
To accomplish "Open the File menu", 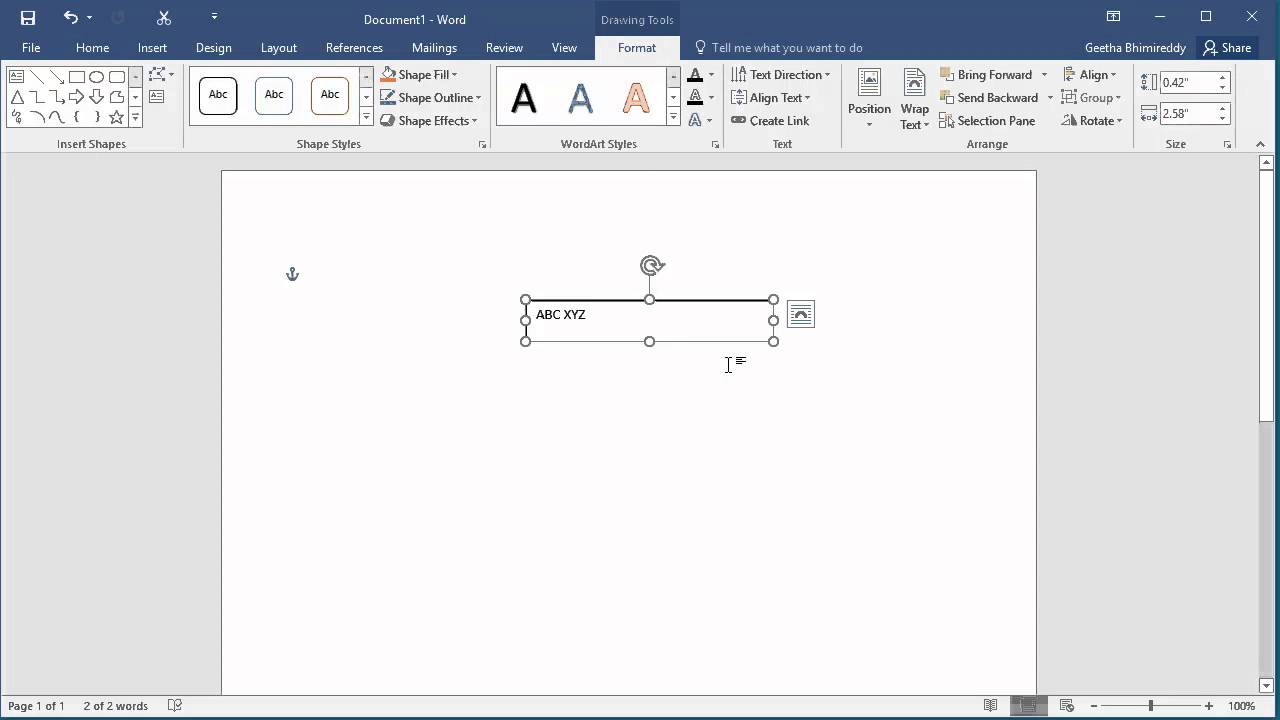I will 31,48.
